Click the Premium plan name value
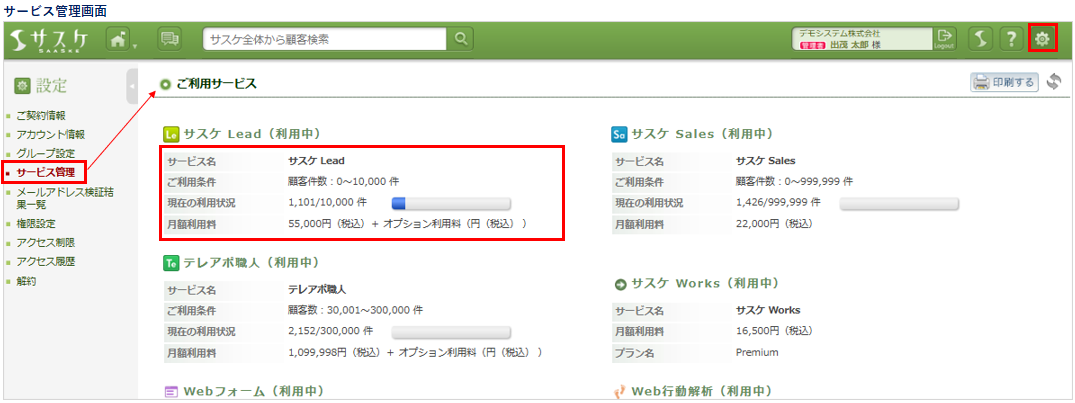 click(757, 352)
